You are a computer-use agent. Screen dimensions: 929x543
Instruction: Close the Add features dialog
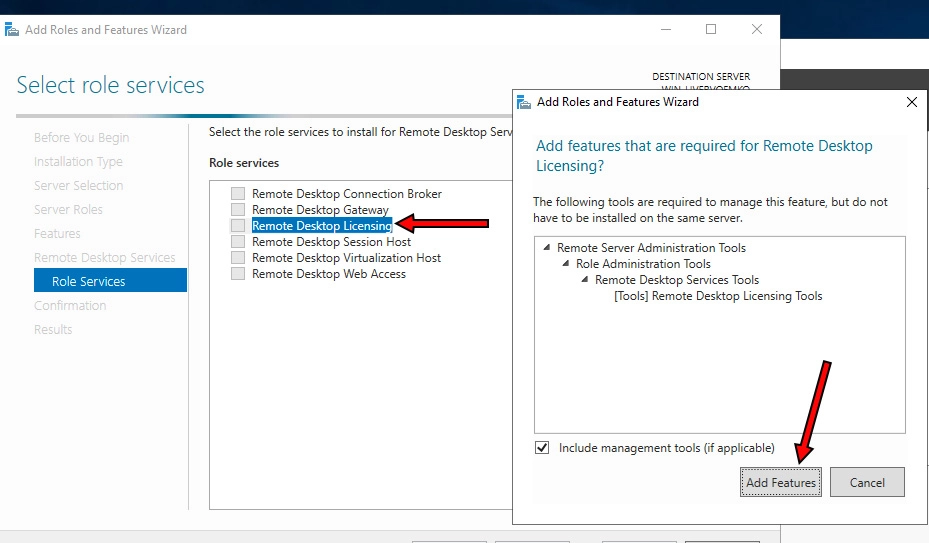pos(912,102)
